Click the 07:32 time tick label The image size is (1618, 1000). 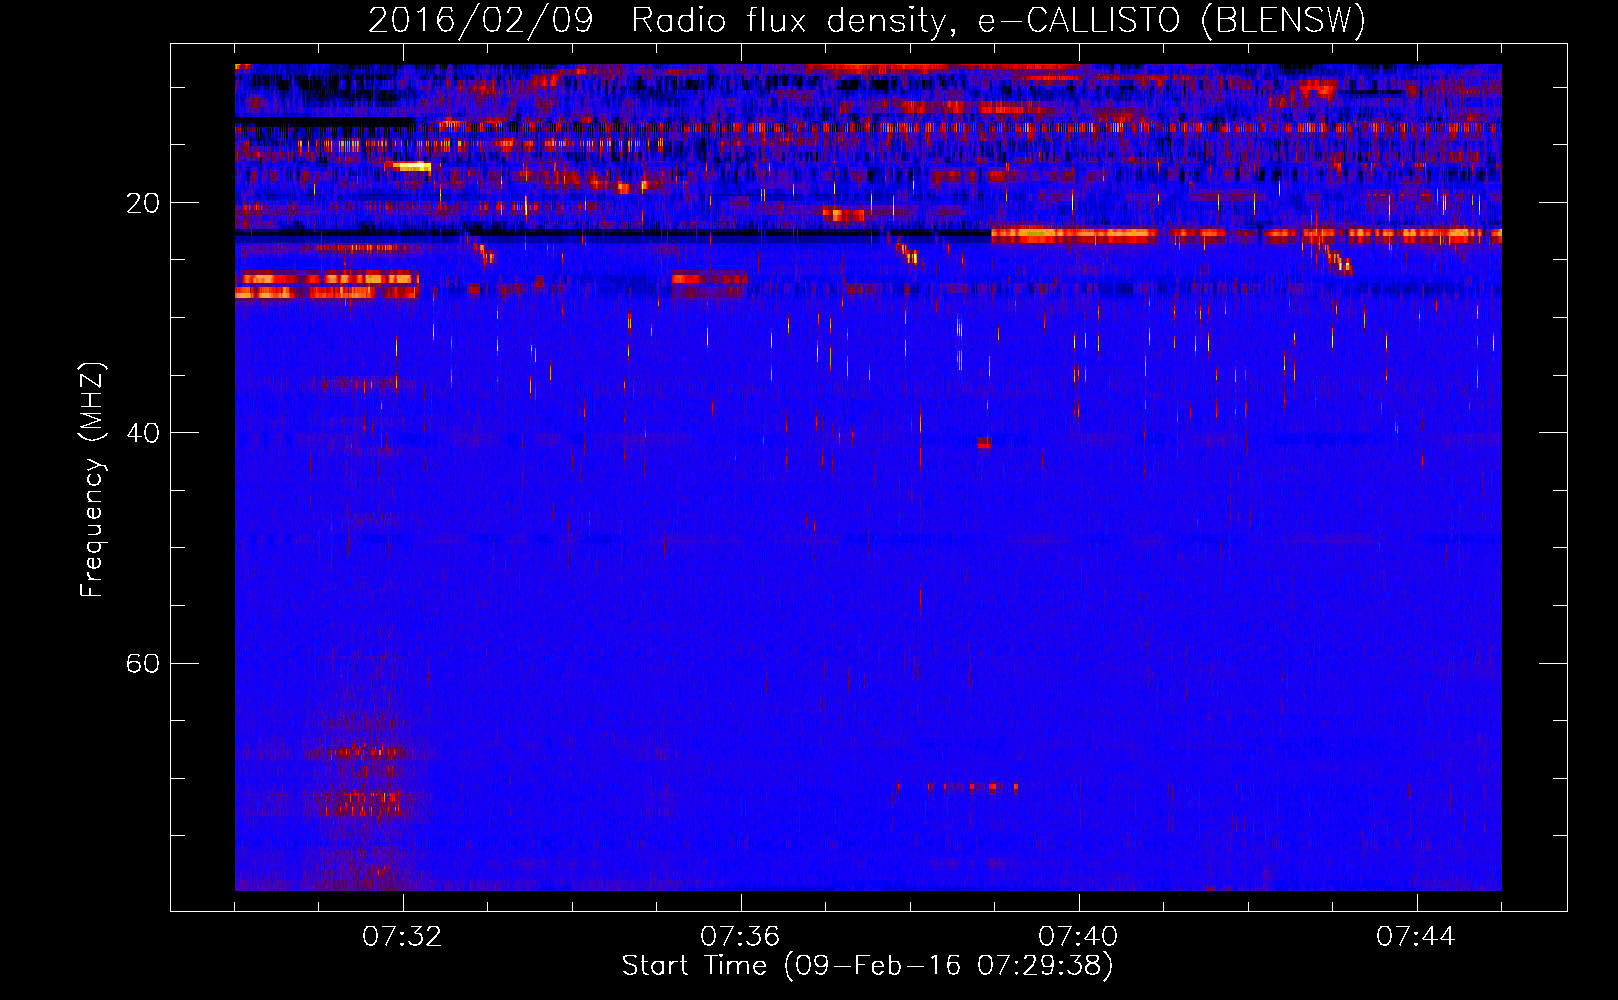point(403,937)
